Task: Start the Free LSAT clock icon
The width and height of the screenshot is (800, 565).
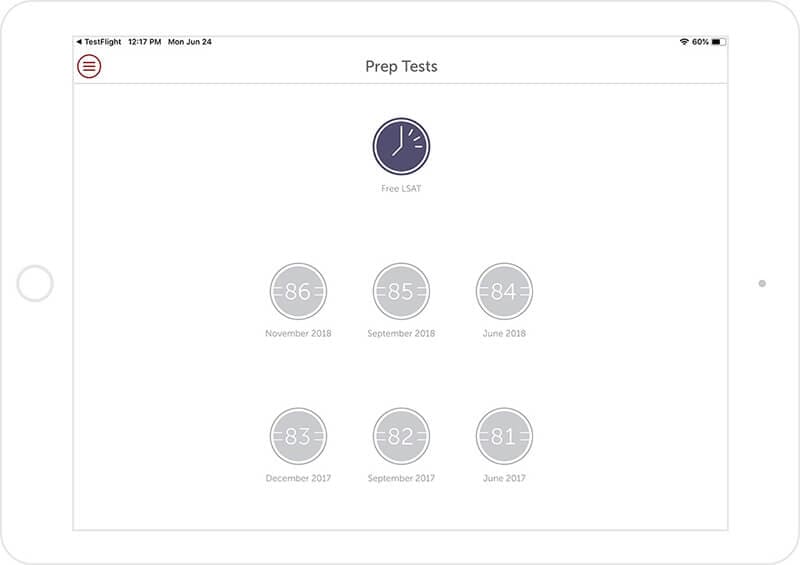Action: [x=401, y=146]
